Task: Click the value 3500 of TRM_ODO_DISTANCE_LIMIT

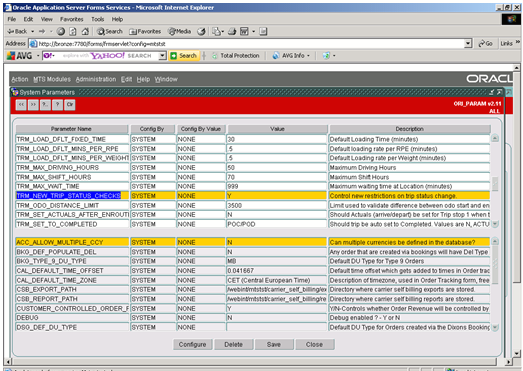Action: pos(277,206)
